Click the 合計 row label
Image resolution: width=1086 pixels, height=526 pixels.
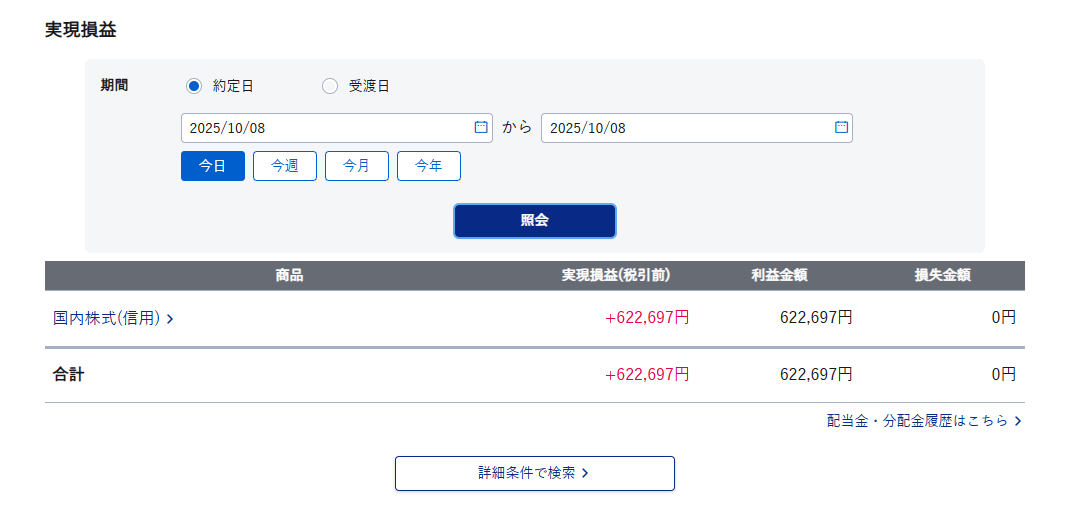click(x=69, y=375)
